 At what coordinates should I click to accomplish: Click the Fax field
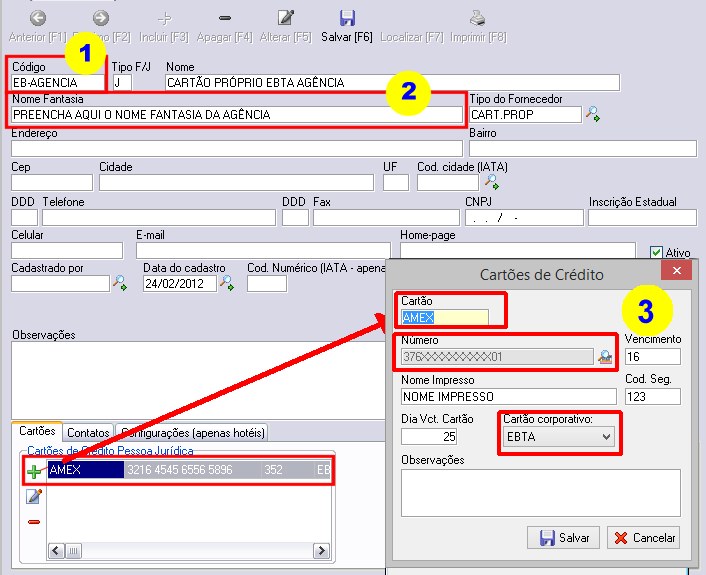click(x=386, y=217)
